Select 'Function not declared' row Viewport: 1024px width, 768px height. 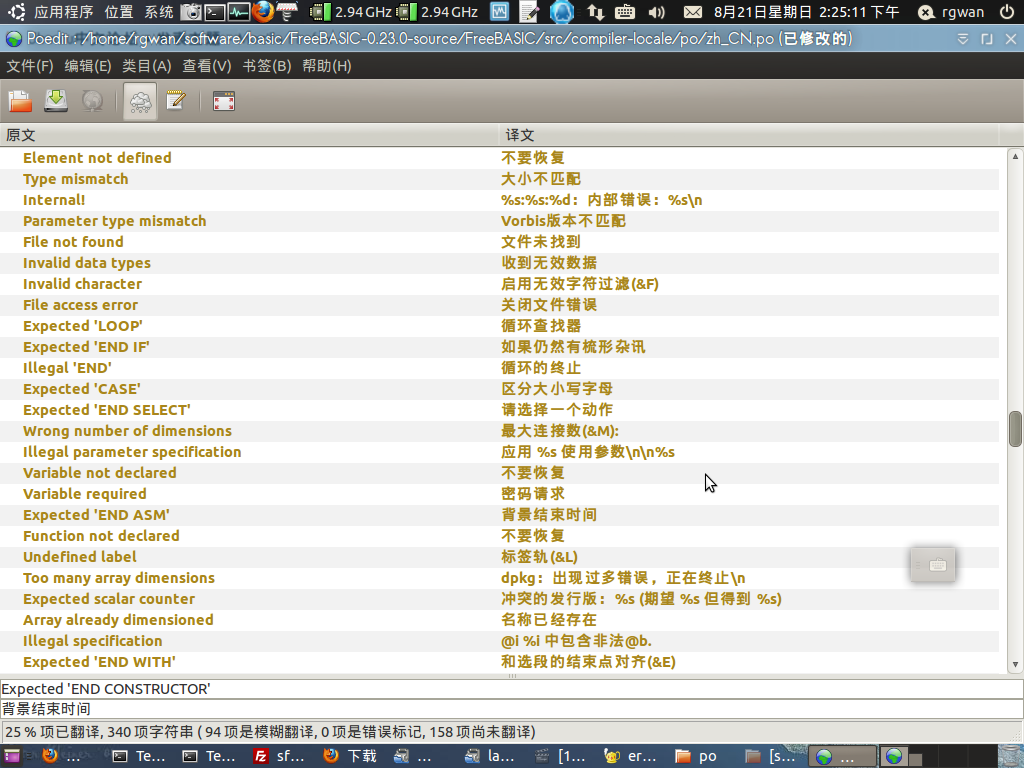coord(499,536)
